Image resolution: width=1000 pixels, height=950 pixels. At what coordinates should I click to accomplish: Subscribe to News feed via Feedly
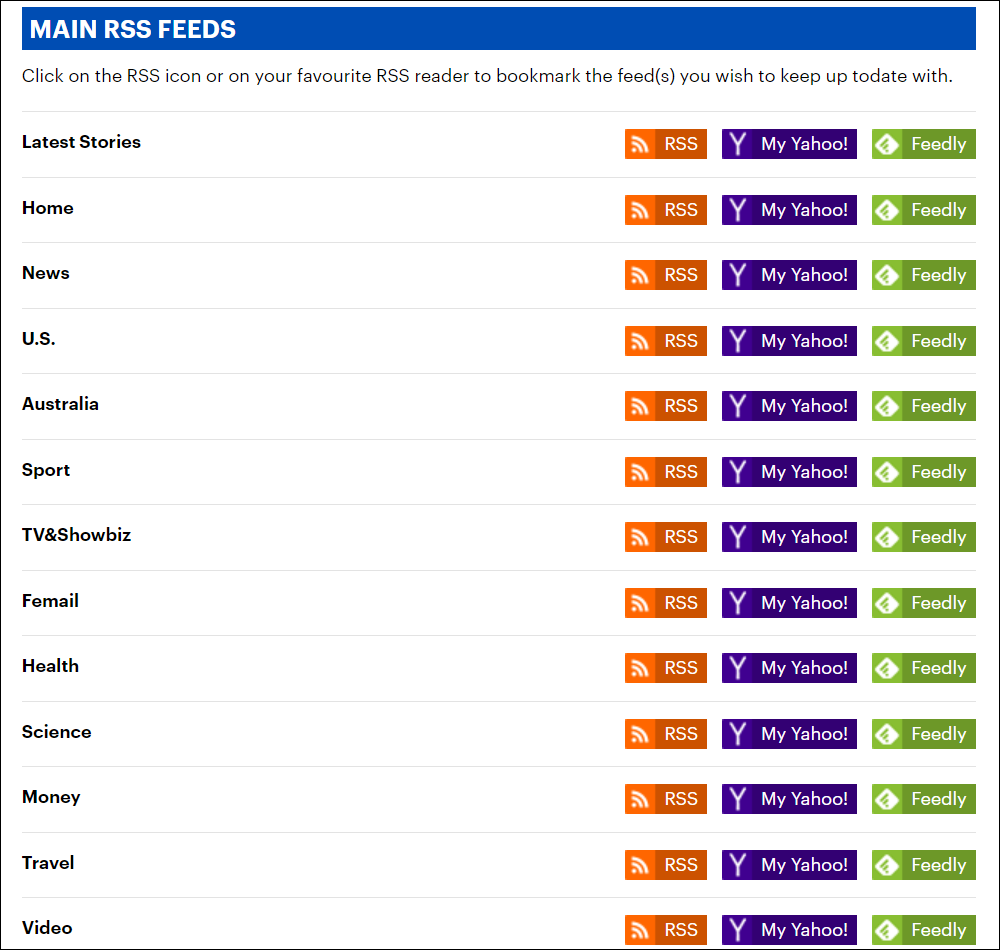click(x=923, y=275)
